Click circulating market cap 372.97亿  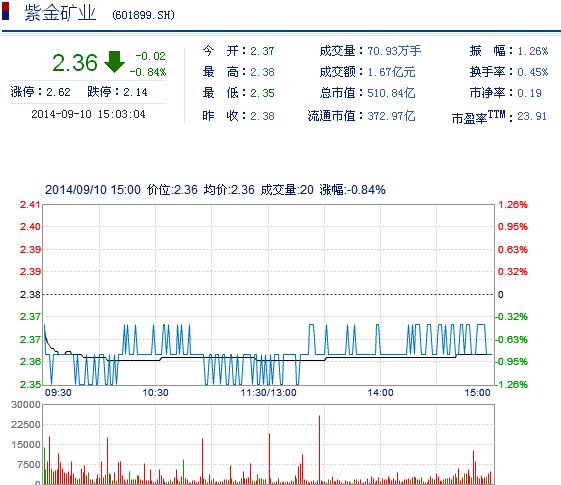tap(391, 116)
